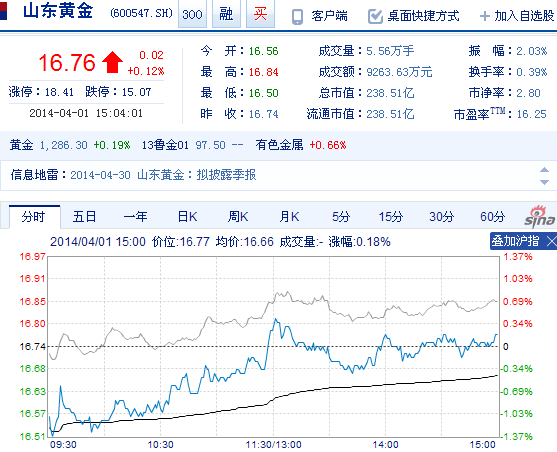Open news 2014-04-30 山东黄金：拟披露季报
Image resolution: width=557 pixels, height=452 pixels.
163,175
